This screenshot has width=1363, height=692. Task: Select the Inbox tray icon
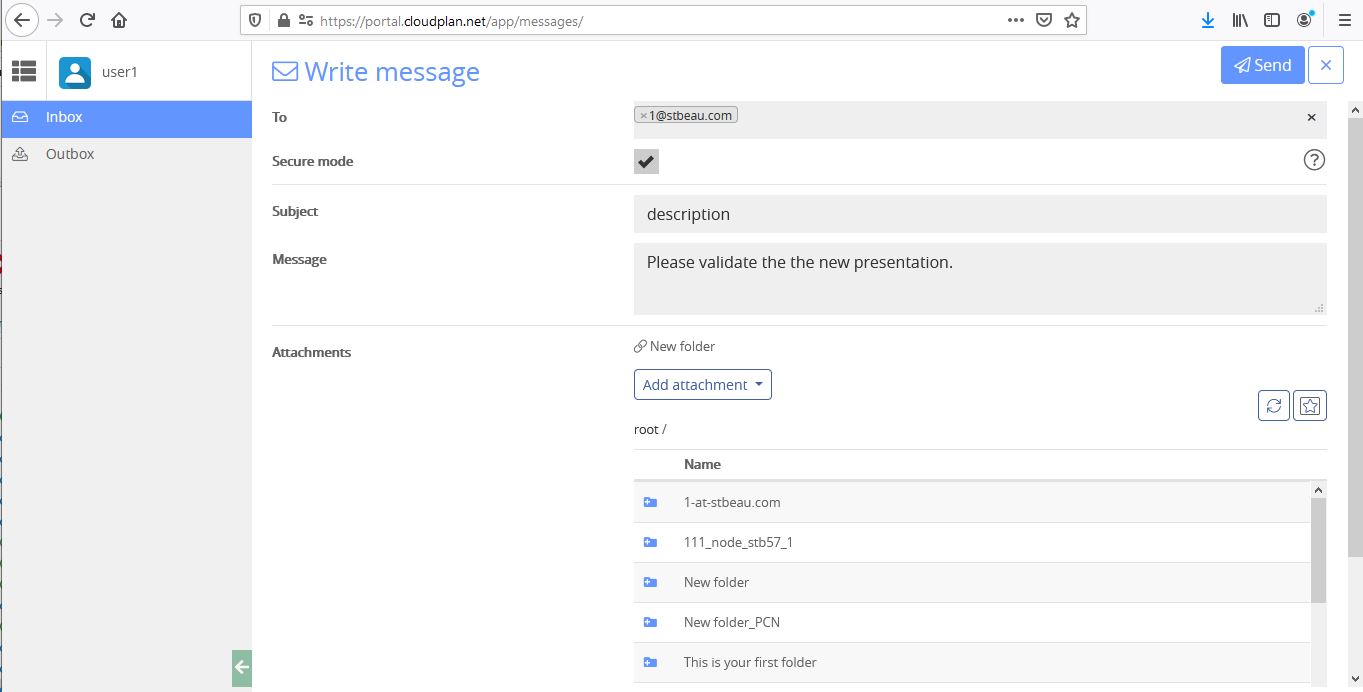point(22,117)
